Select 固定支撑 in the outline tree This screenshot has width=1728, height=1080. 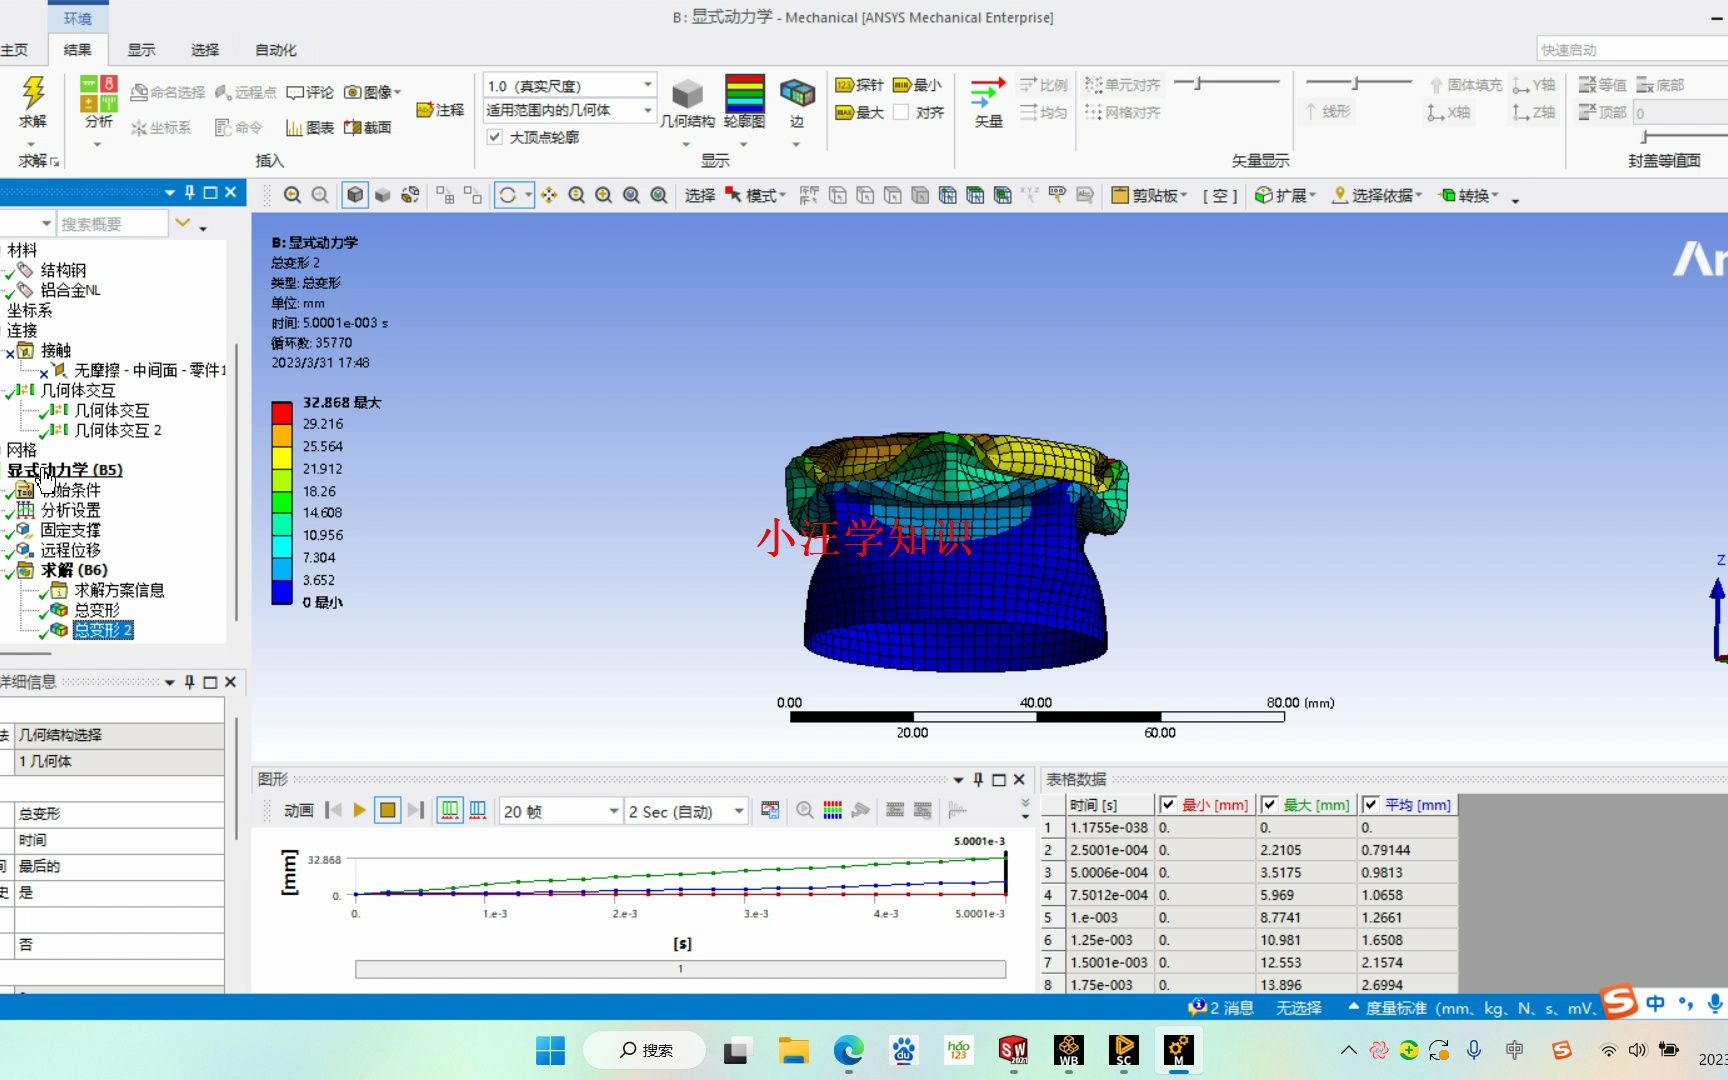pyautogui.click(x=70, y=530)
